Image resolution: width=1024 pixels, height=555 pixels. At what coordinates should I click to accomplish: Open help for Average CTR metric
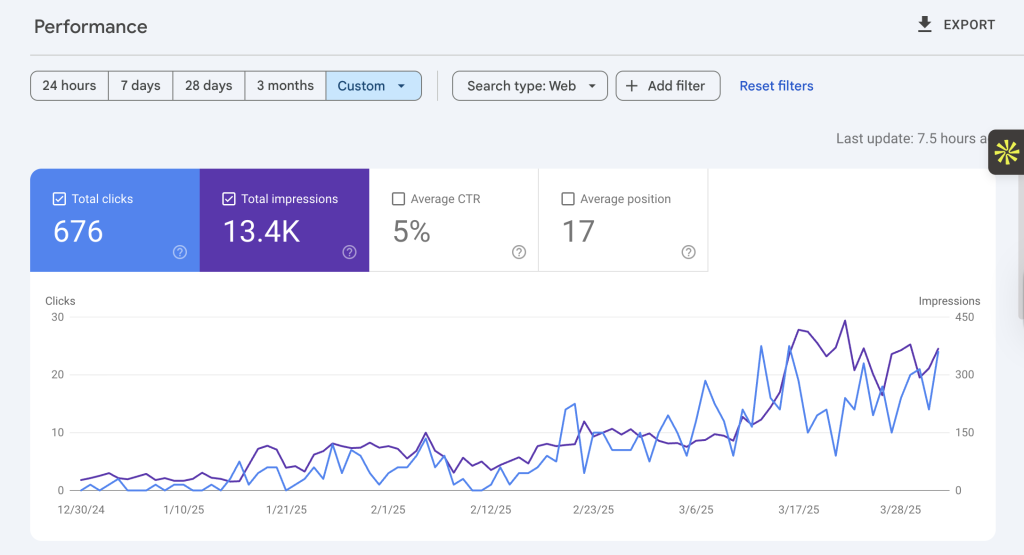(519, 252)
